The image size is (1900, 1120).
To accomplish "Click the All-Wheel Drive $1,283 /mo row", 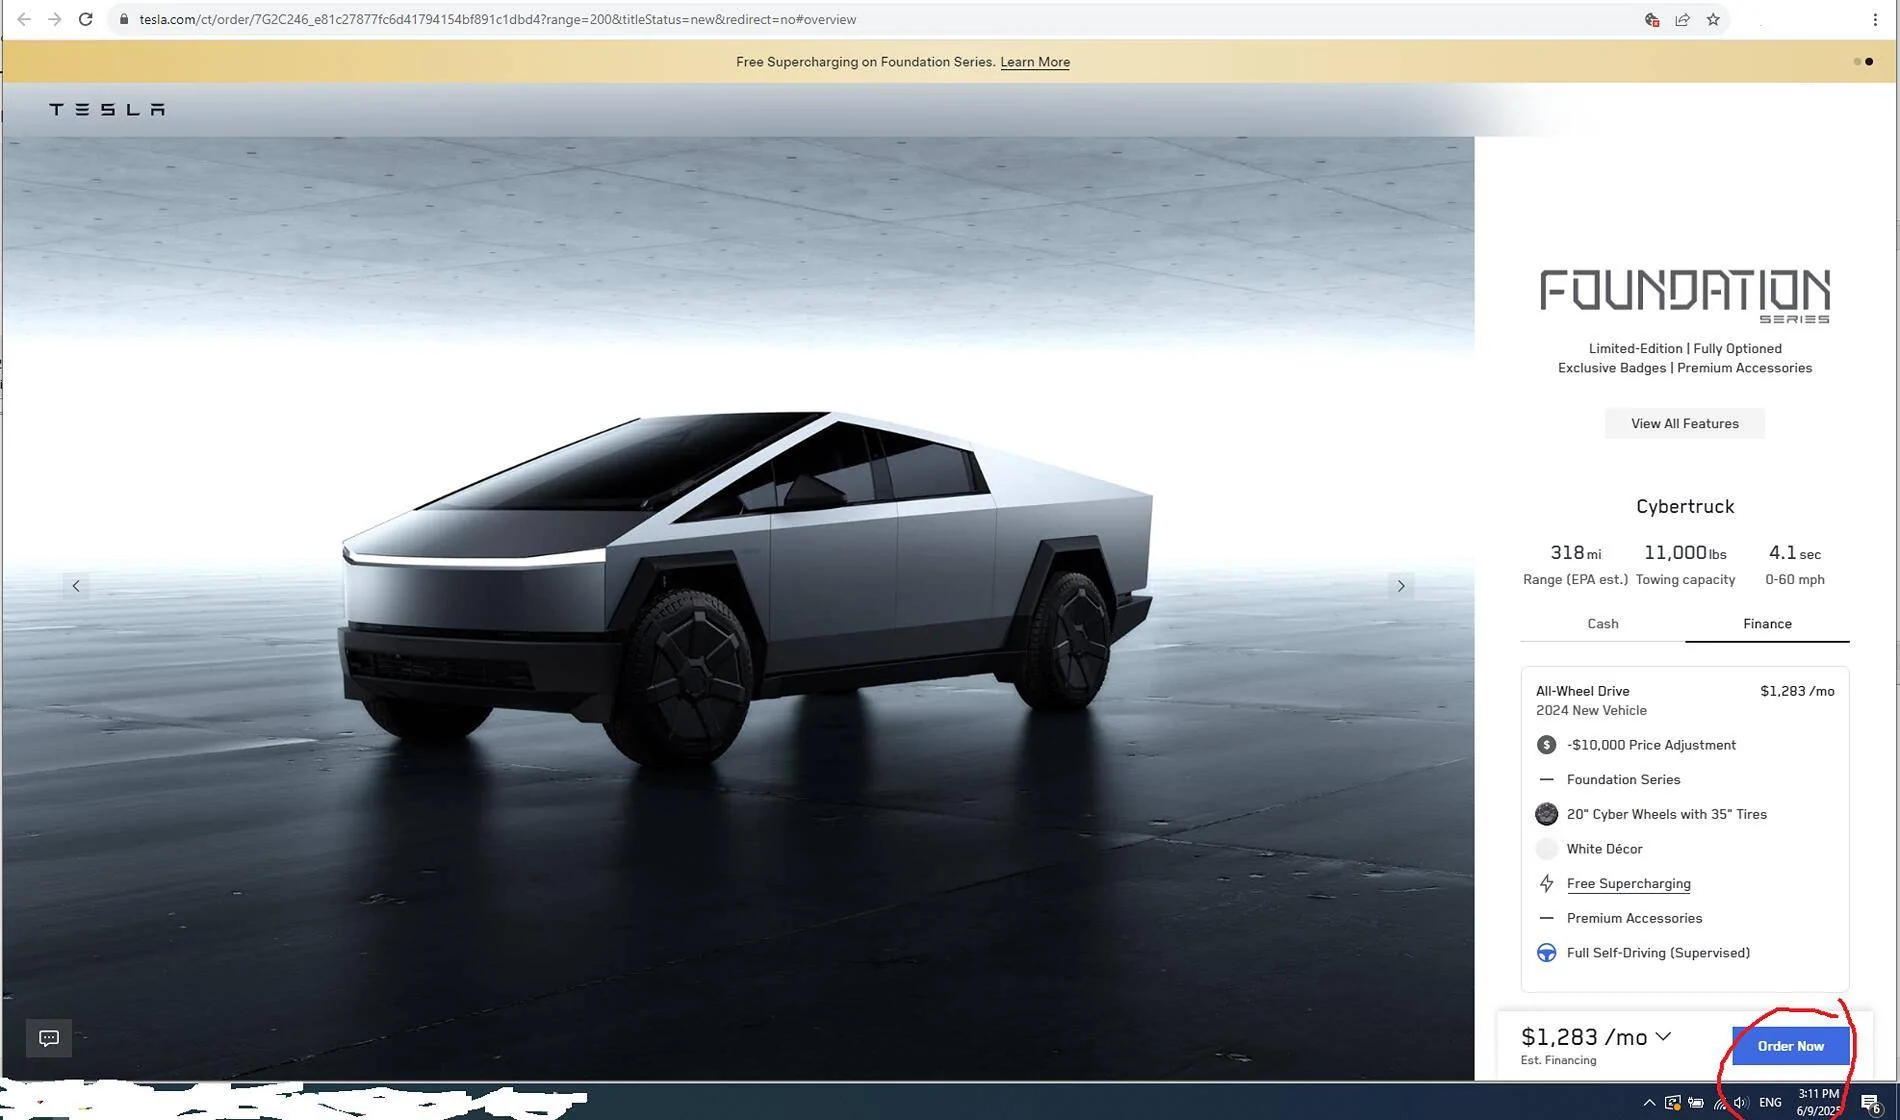I will (1685, 700).
